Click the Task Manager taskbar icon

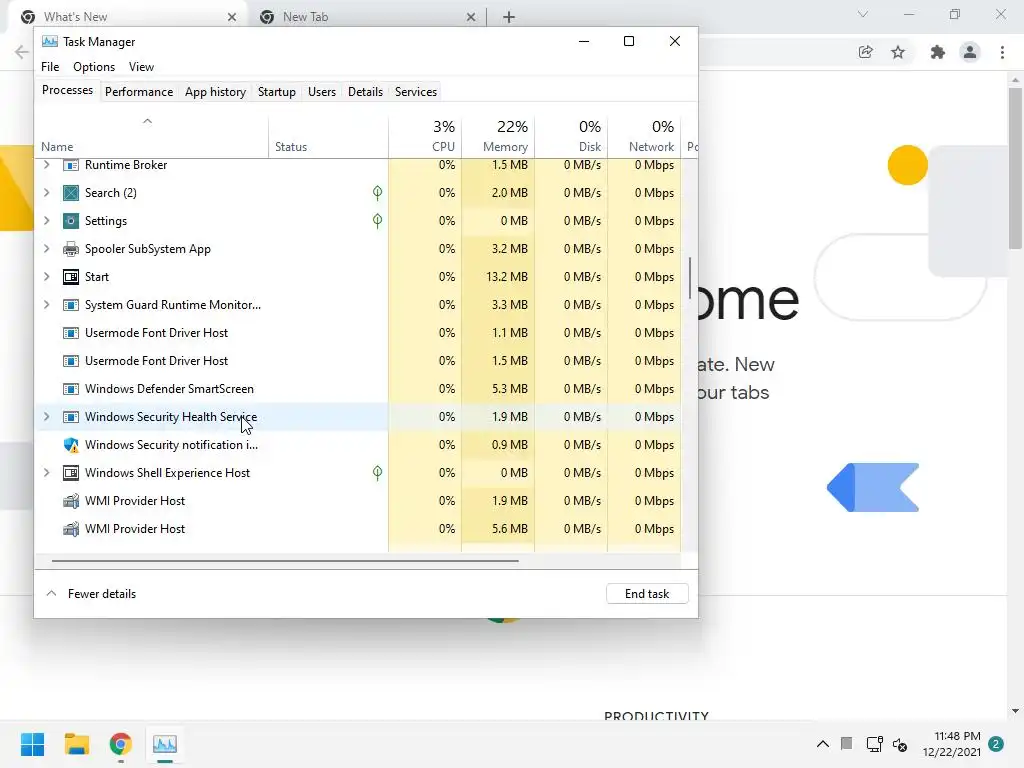click(x=165, y=744)
